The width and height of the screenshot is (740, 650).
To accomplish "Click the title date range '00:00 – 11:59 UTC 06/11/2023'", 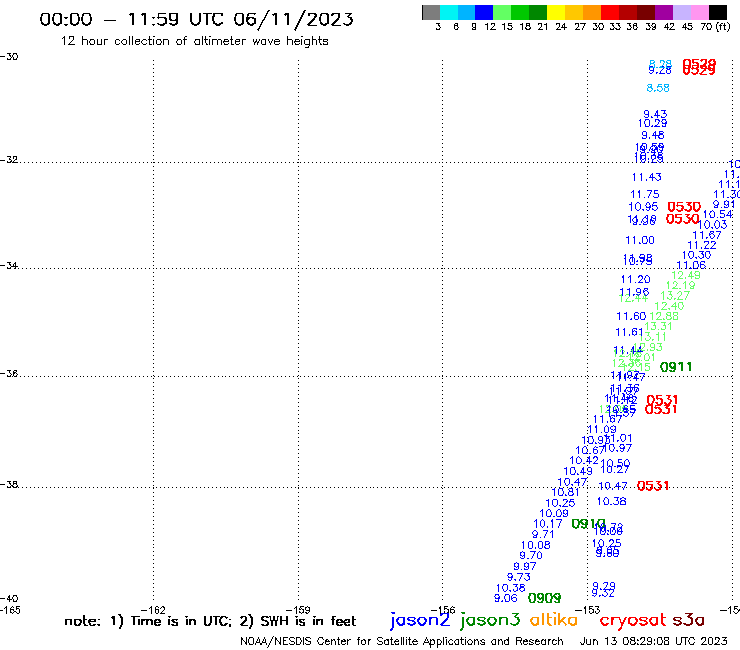I will 196,19.
